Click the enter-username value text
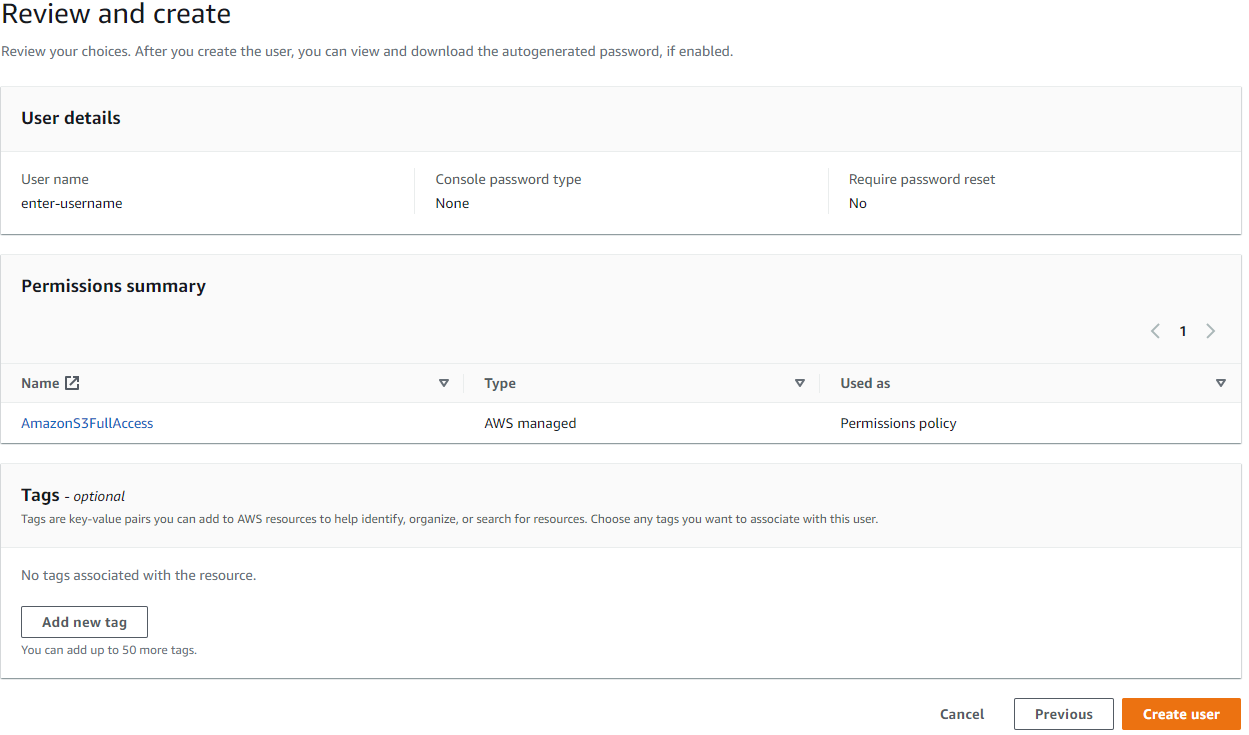Viewport: 1249px width, 735px height. tap(72, 203)
